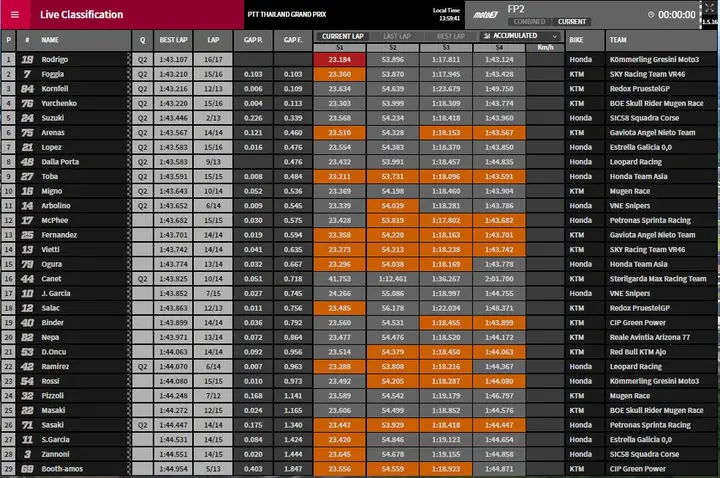720x478 pixels.
Task: Click position number 29
Action: pyautogui.click(x=8, y=469)
